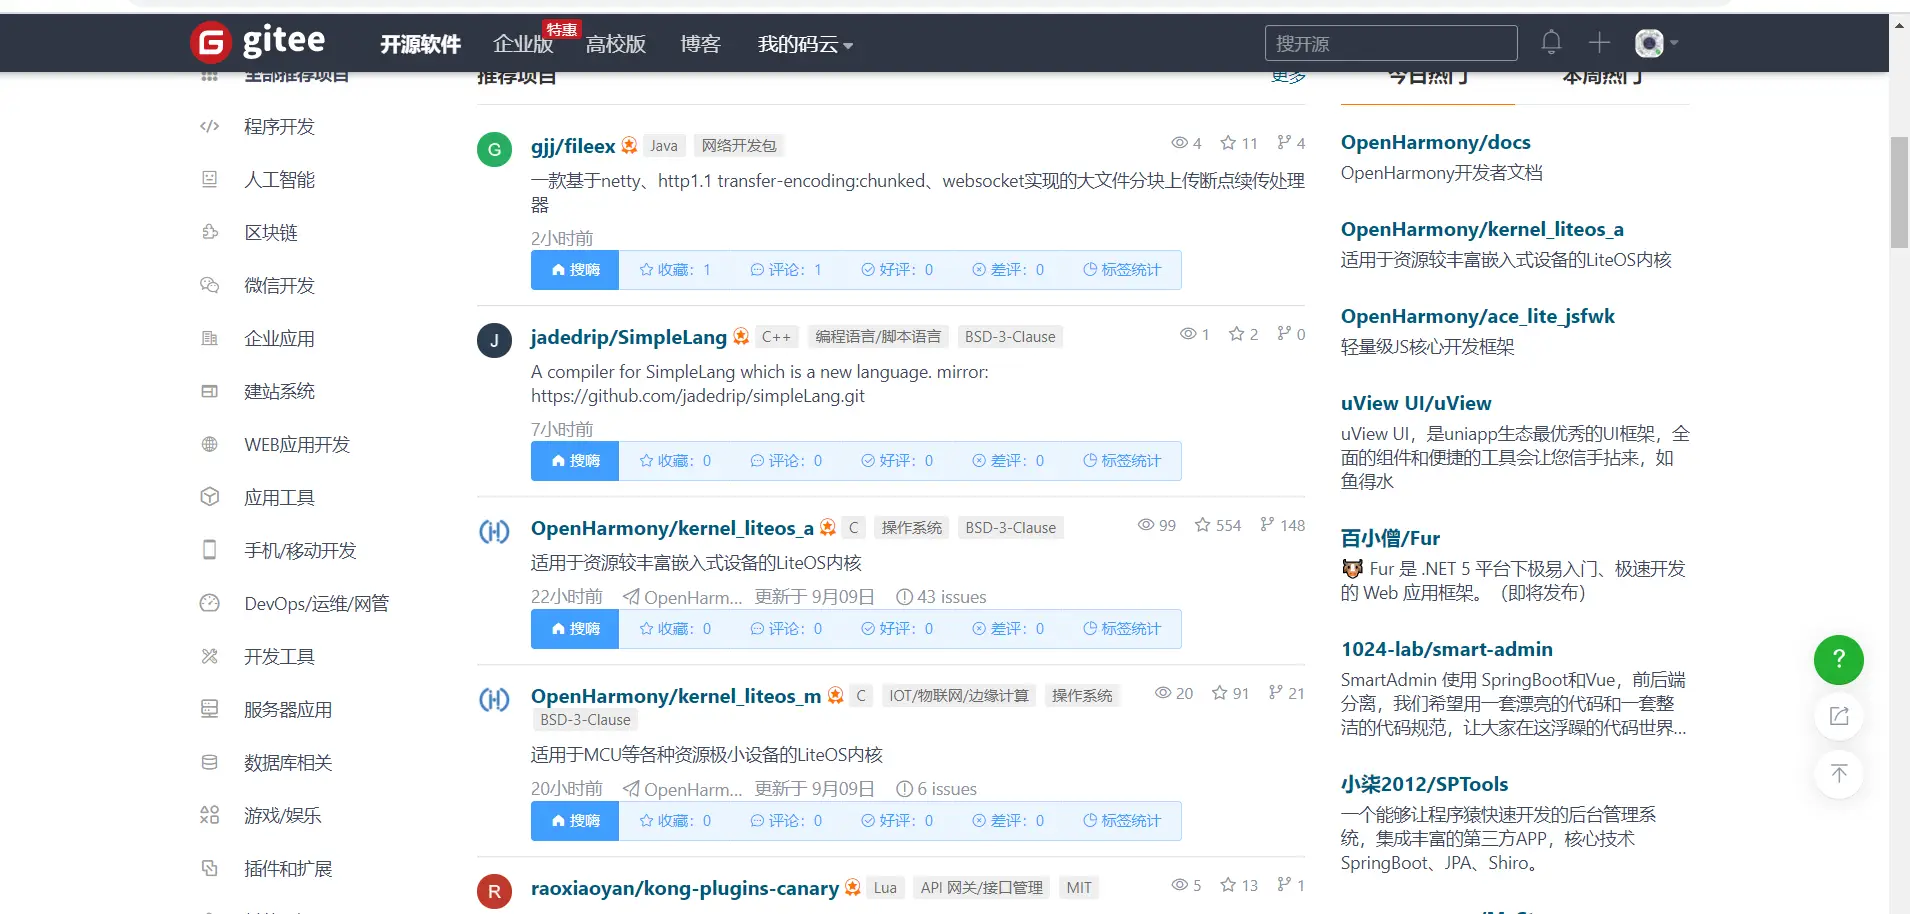Click the IOT/物联网/边缘计算 tag
The image size is (1910, 914).
[959, 696]
